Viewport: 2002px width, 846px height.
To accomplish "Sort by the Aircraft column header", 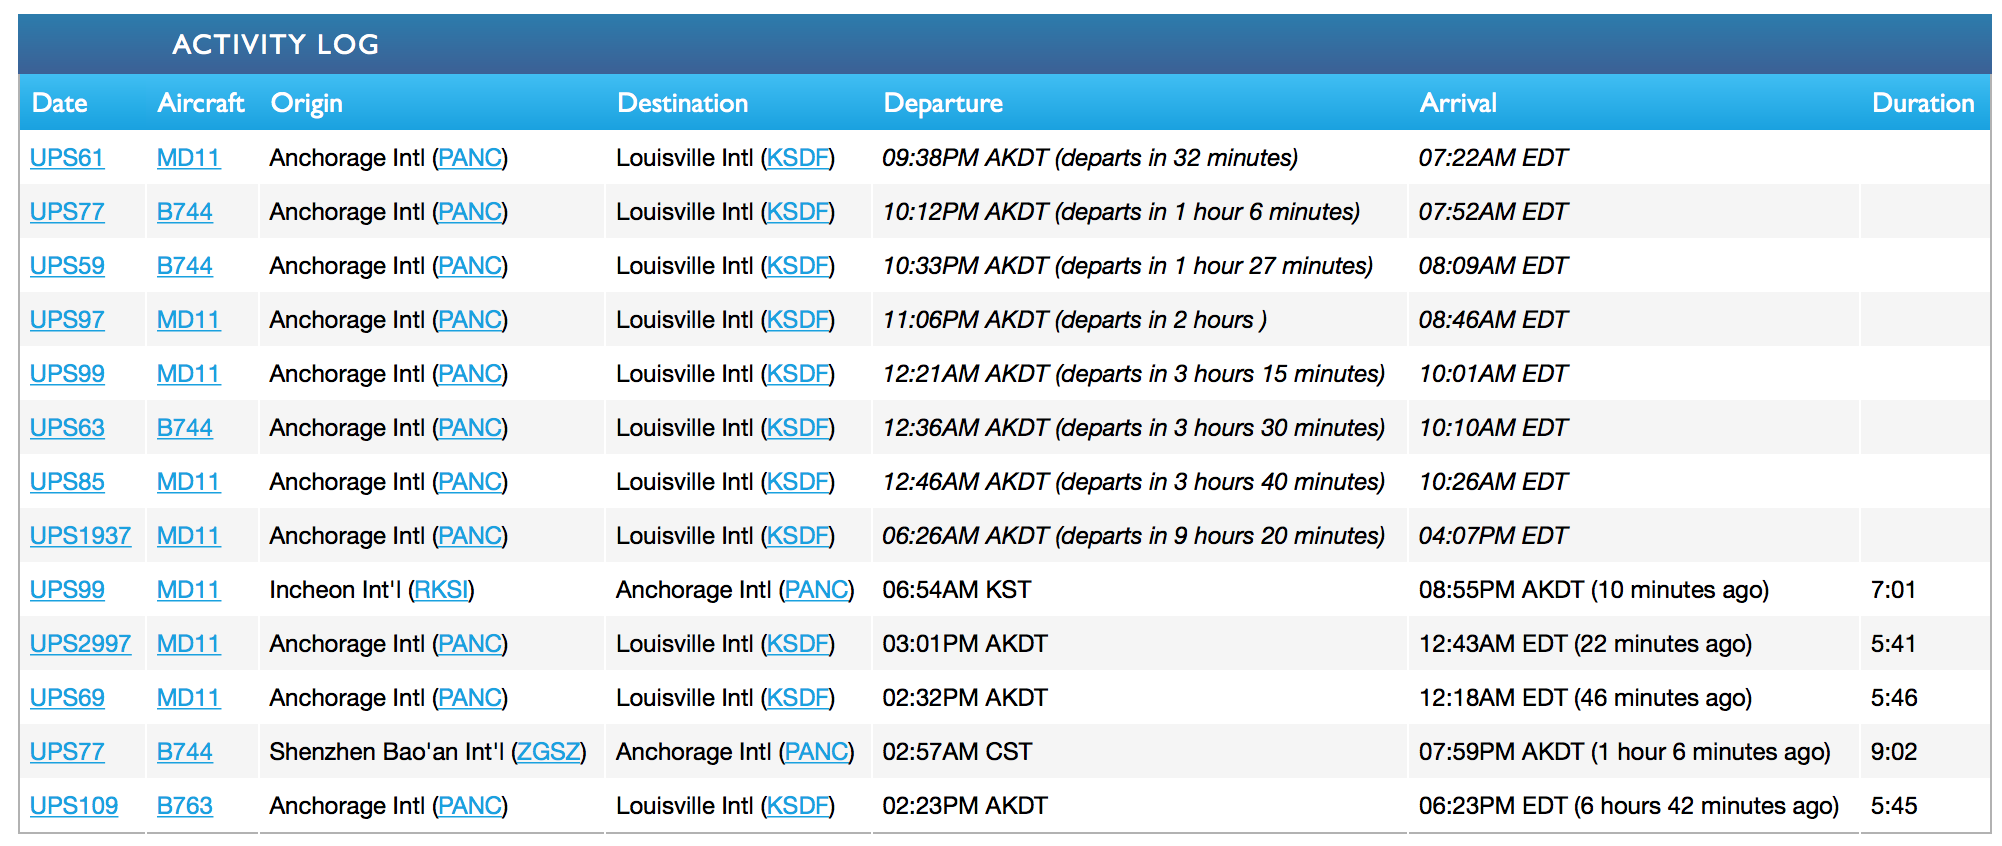I will click(x=200, y=103).
